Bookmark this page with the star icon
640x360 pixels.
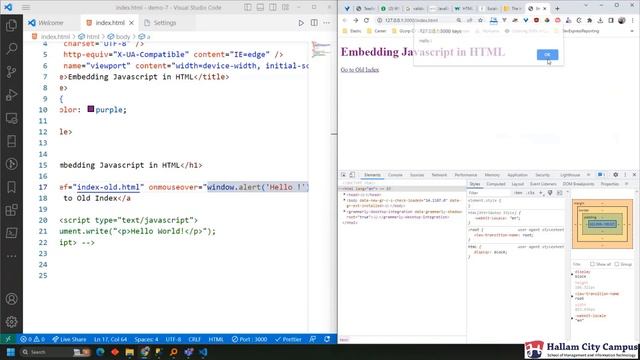point(480,20)
